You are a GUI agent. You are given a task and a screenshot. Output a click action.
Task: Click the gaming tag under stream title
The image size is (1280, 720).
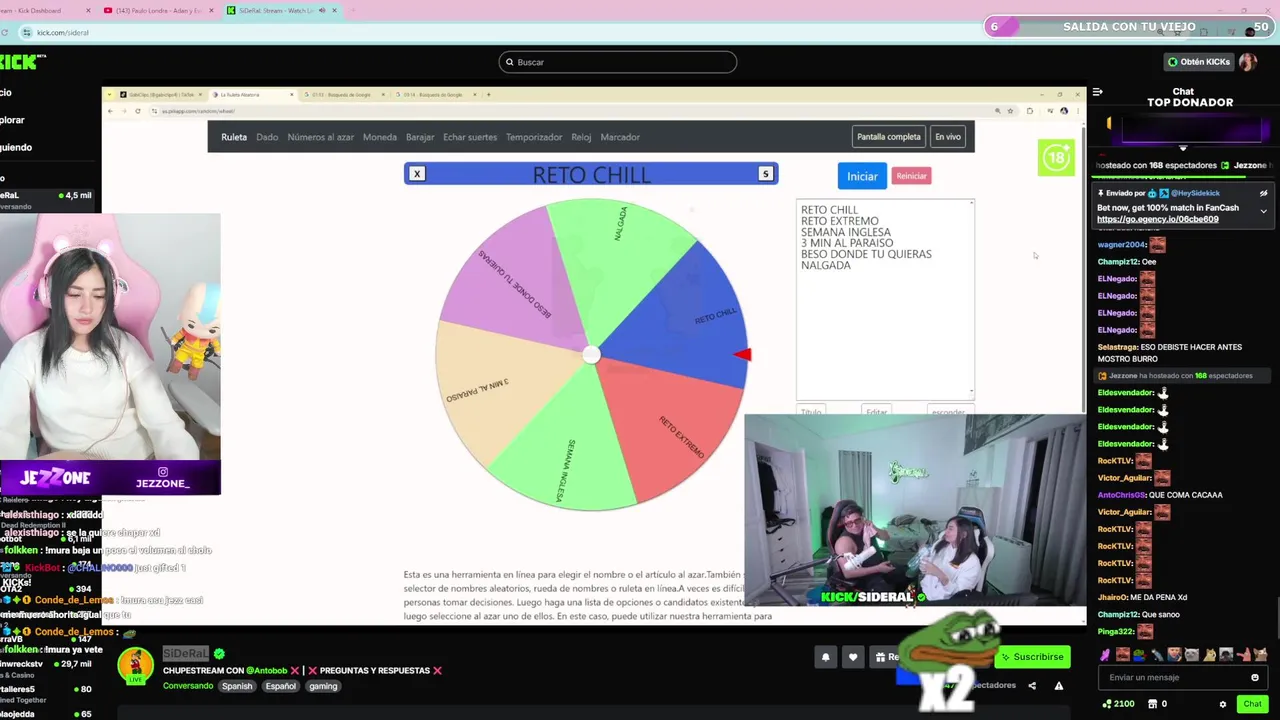(323, 686)
